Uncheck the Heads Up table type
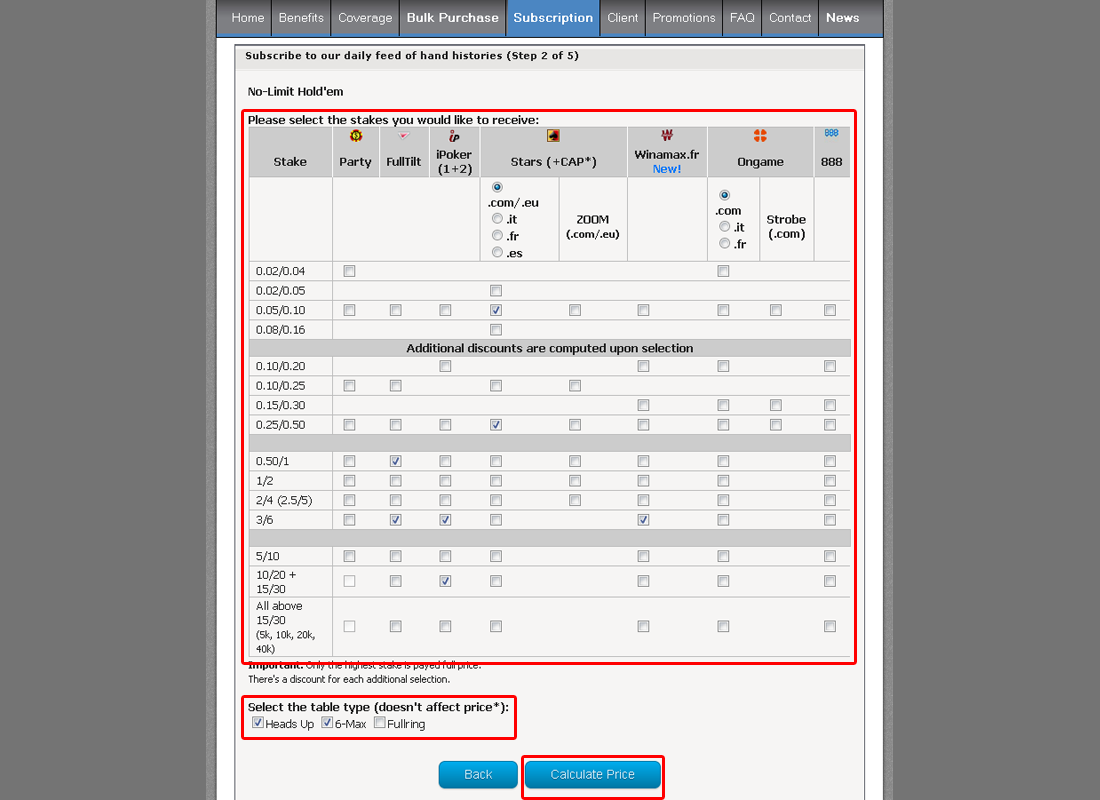 click(258, 723)
